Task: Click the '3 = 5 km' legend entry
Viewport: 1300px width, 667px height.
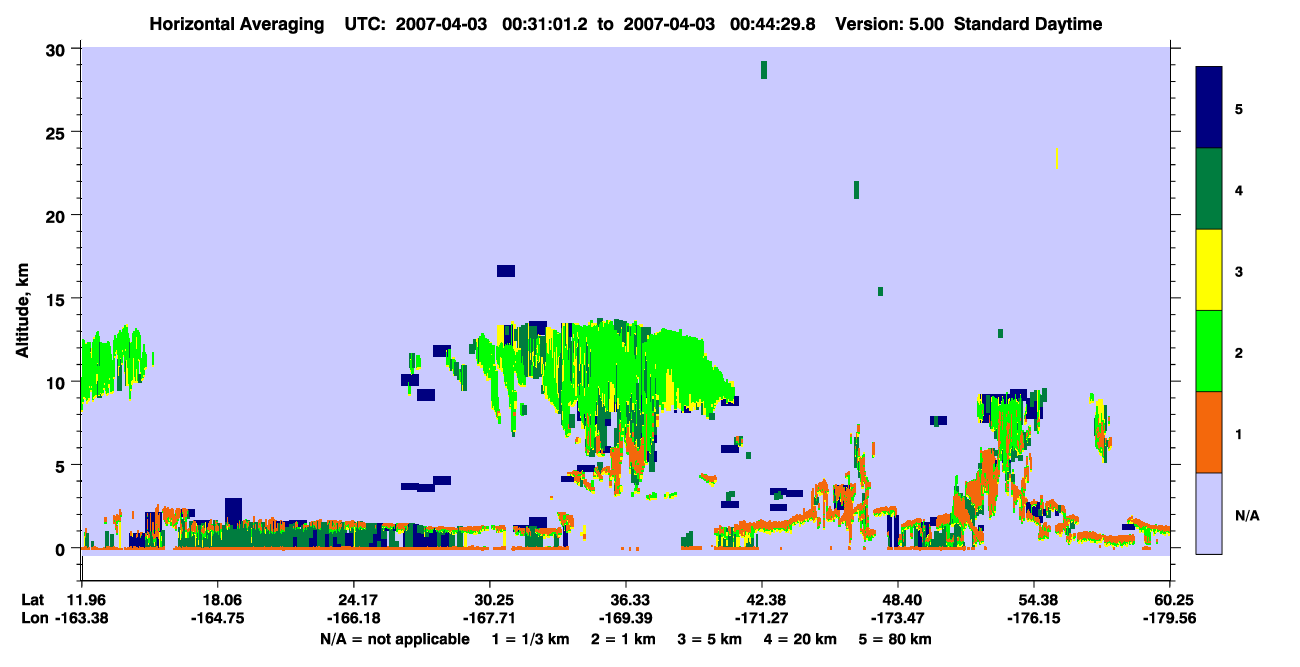Action: pyautogui.click(x=711, y=639)
